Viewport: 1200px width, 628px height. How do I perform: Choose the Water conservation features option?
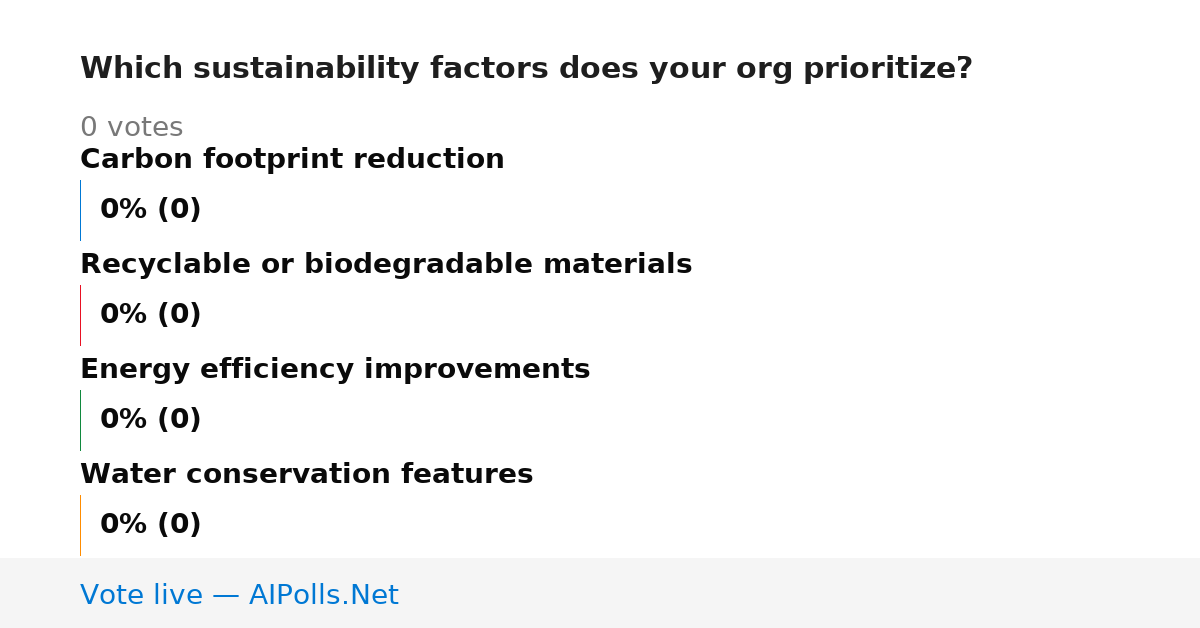pyautogui.click(x=306, y=474)
